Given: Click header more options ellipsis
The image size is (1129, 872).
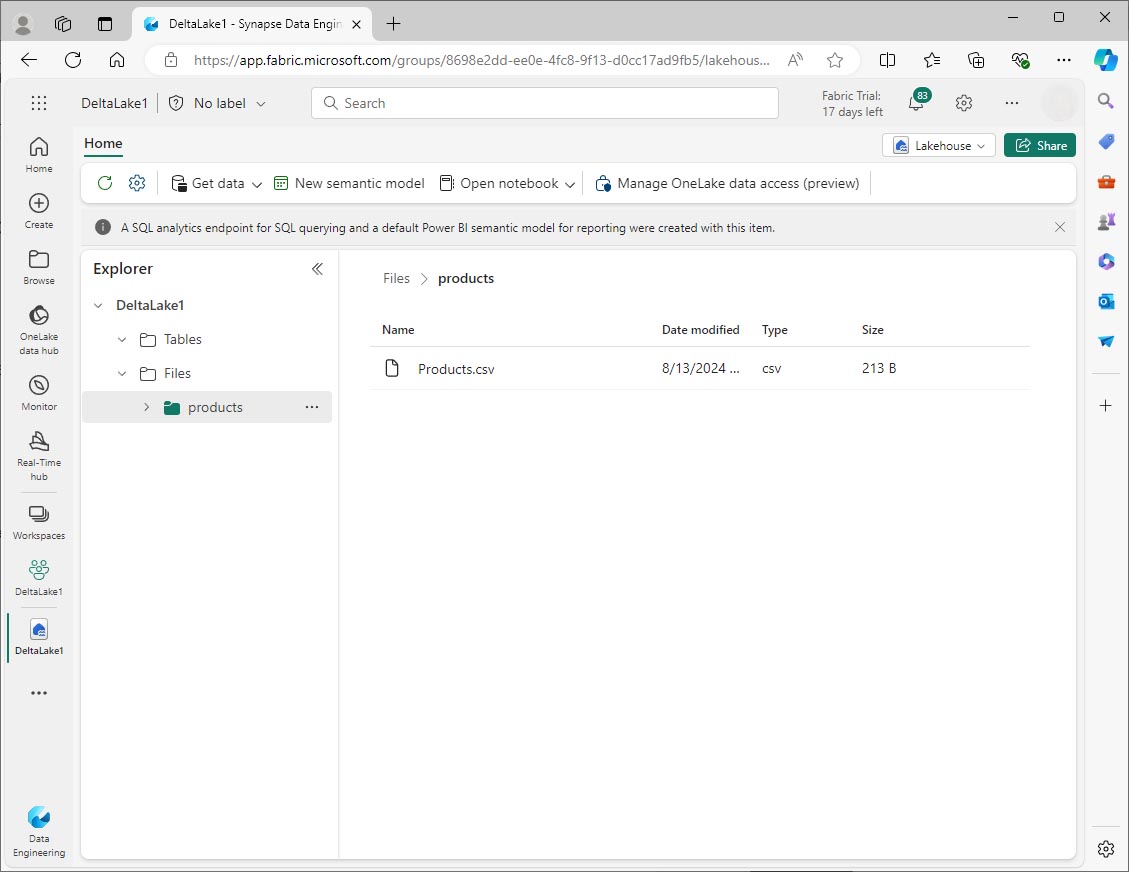Looking at the screenshot, I should (x=1012, y=103).
